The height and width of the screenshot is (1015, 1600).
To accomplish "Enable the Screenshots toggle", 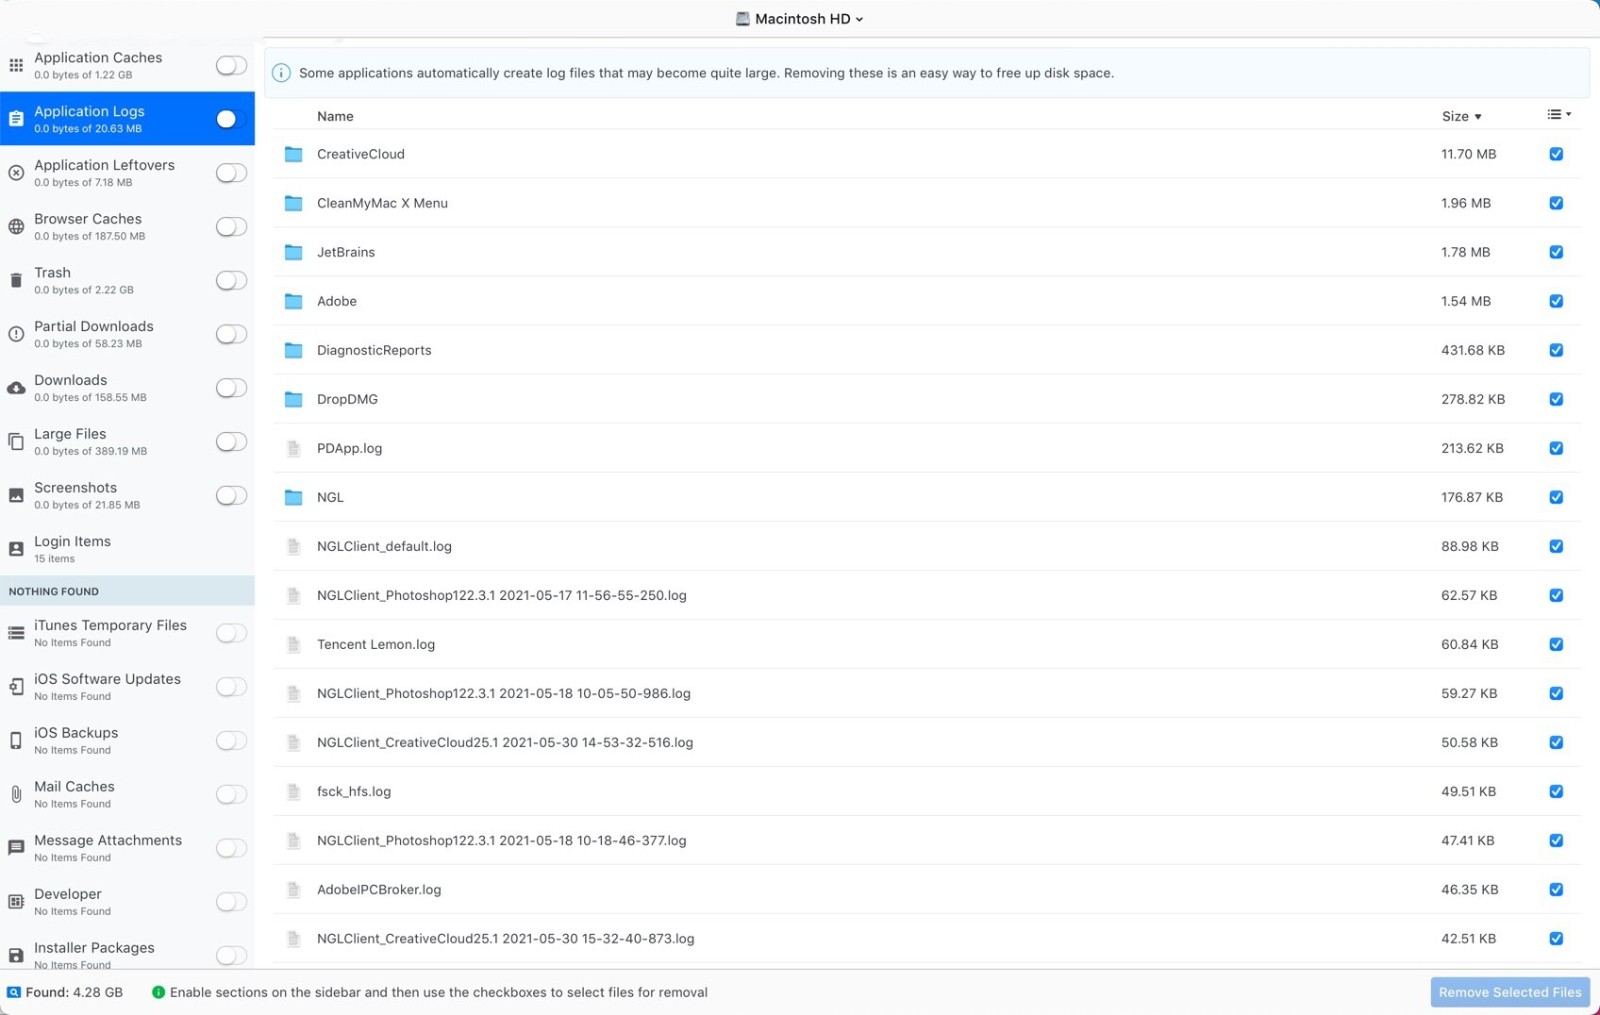I will [231, 495].
